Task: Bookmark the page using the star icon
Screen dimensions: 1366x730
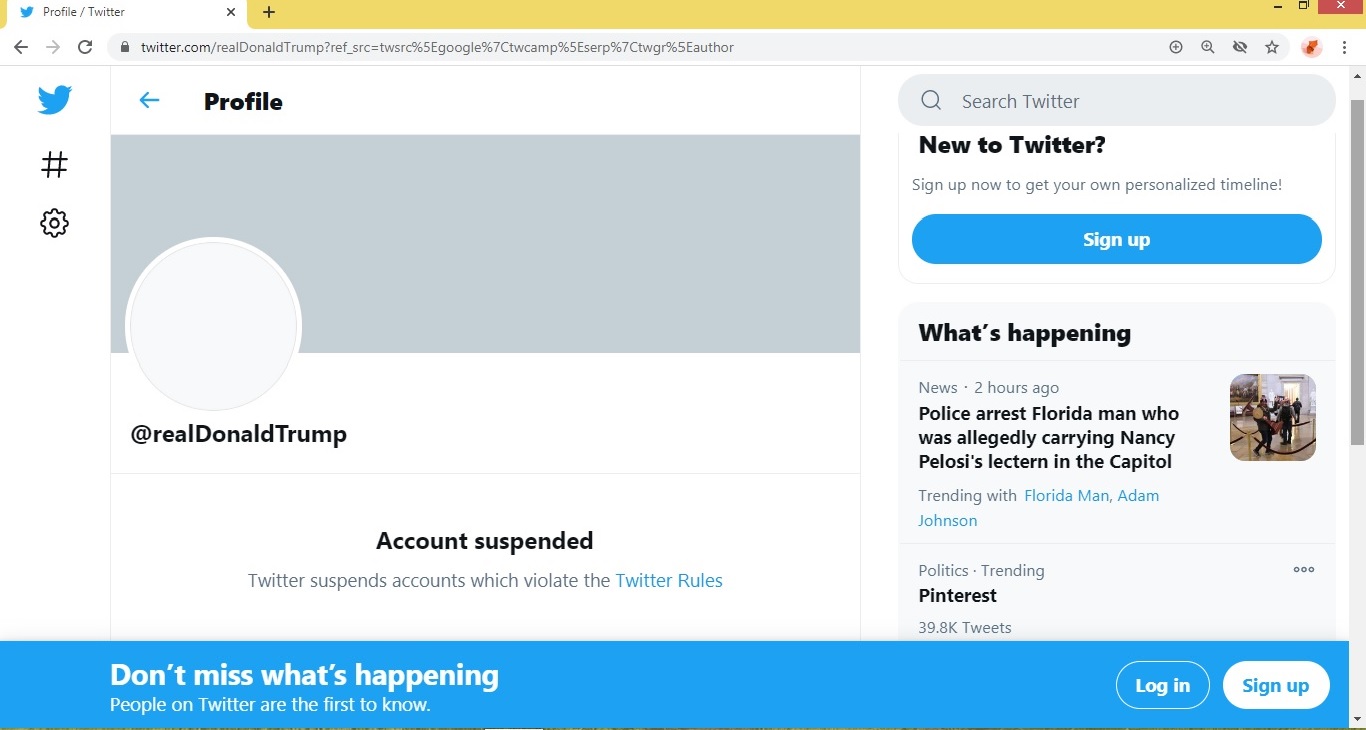Action: coord(1272,47)
